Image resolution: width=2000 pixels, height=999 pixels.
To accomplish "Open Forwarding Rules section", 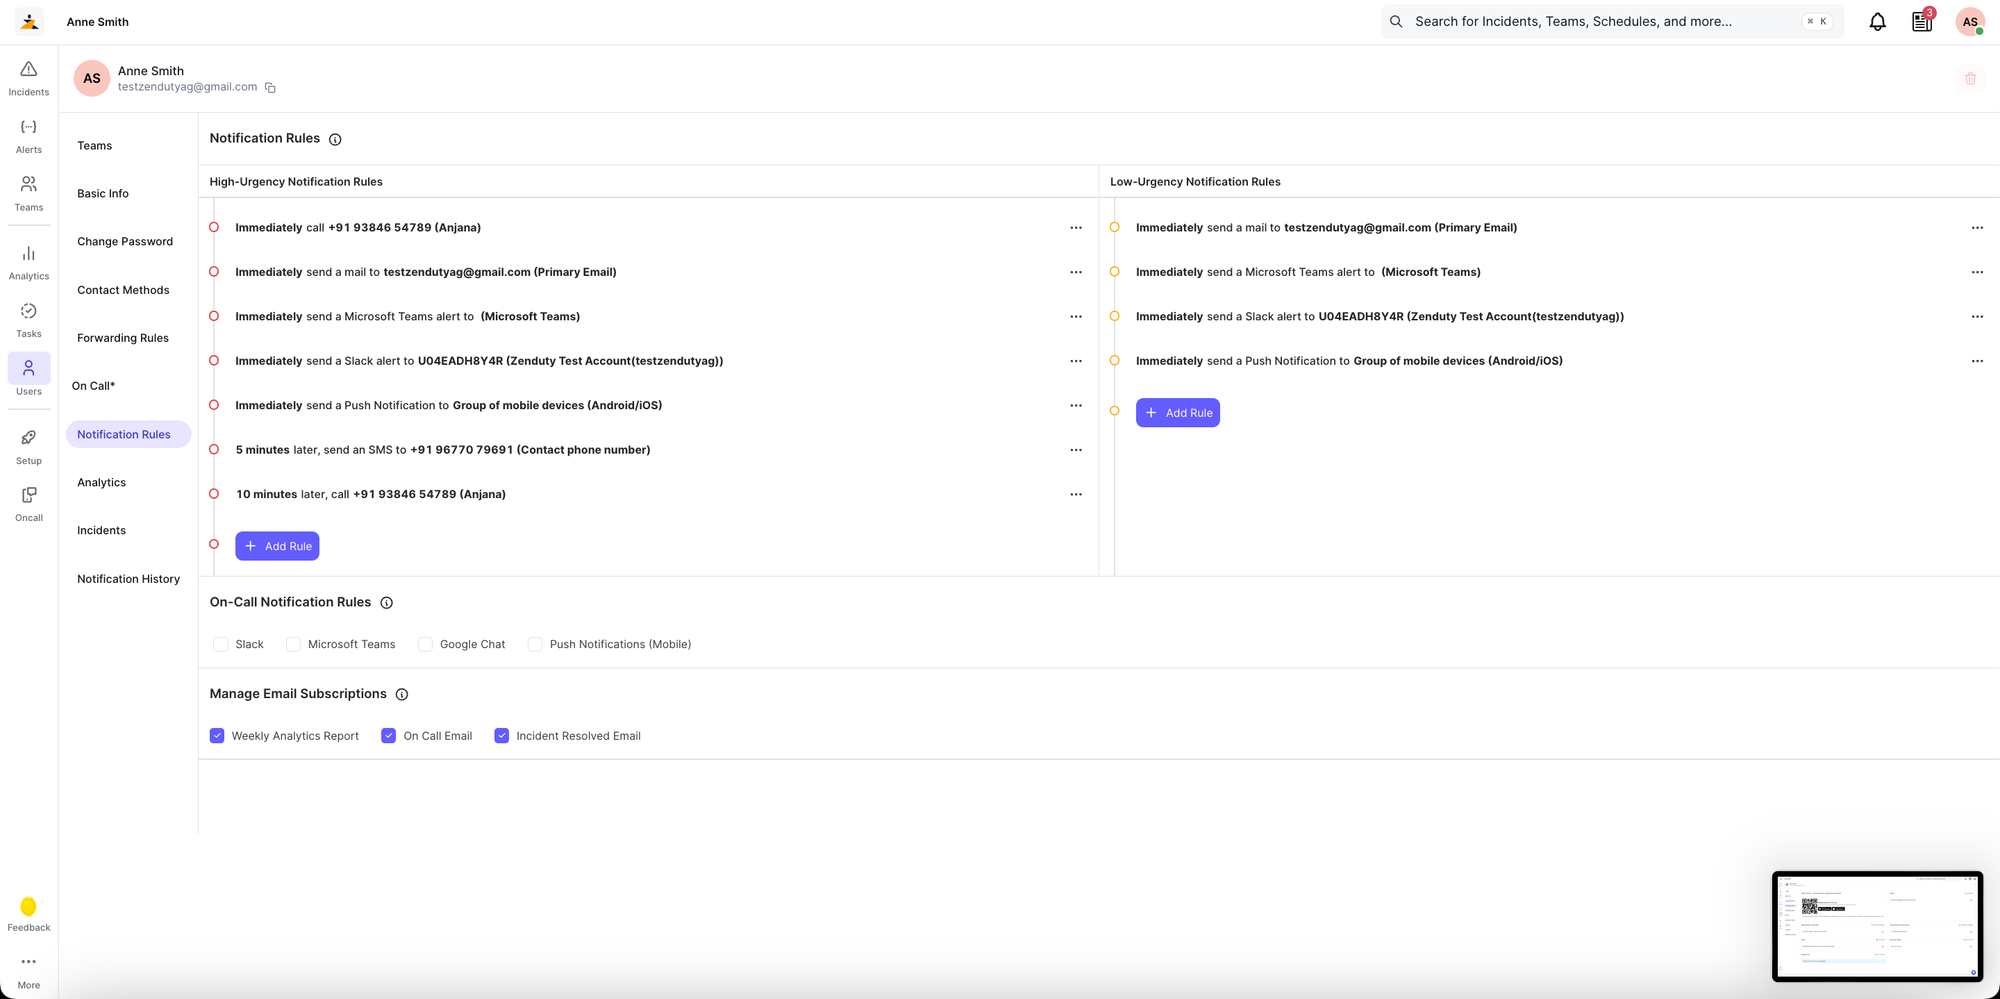I will coord(123,338).
